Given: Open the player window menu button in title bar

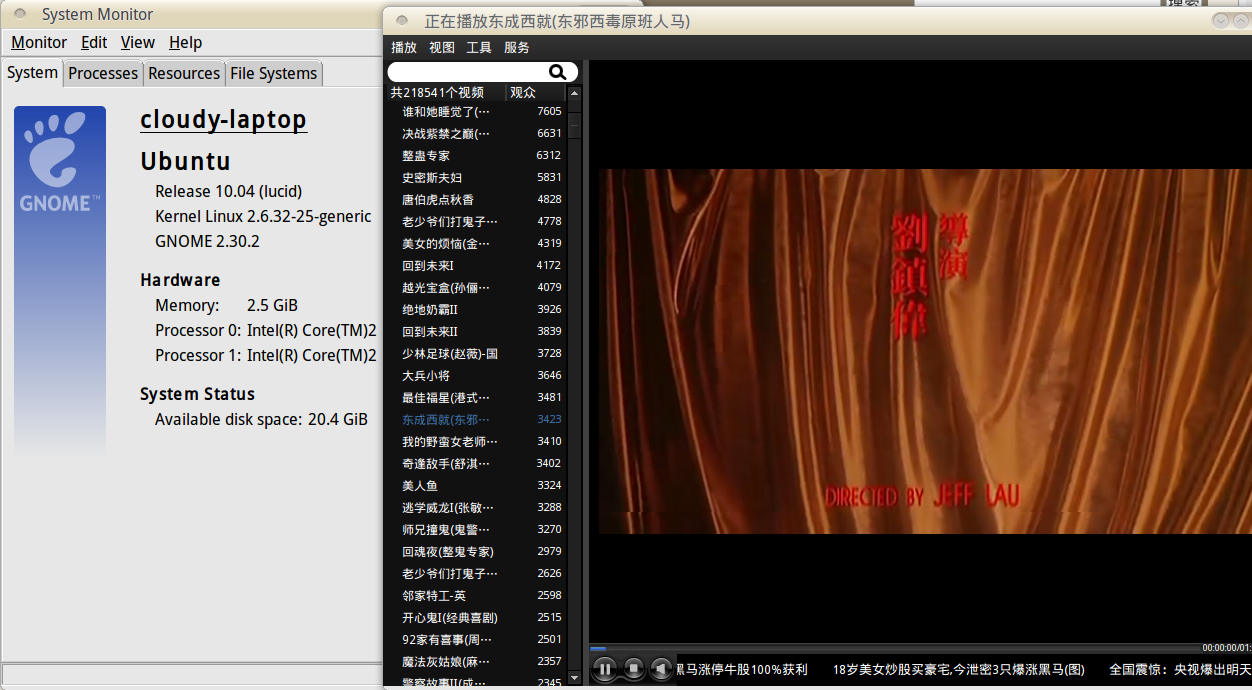Looking at the screenshot, I should pyautogui.click(x=402, y=20).
